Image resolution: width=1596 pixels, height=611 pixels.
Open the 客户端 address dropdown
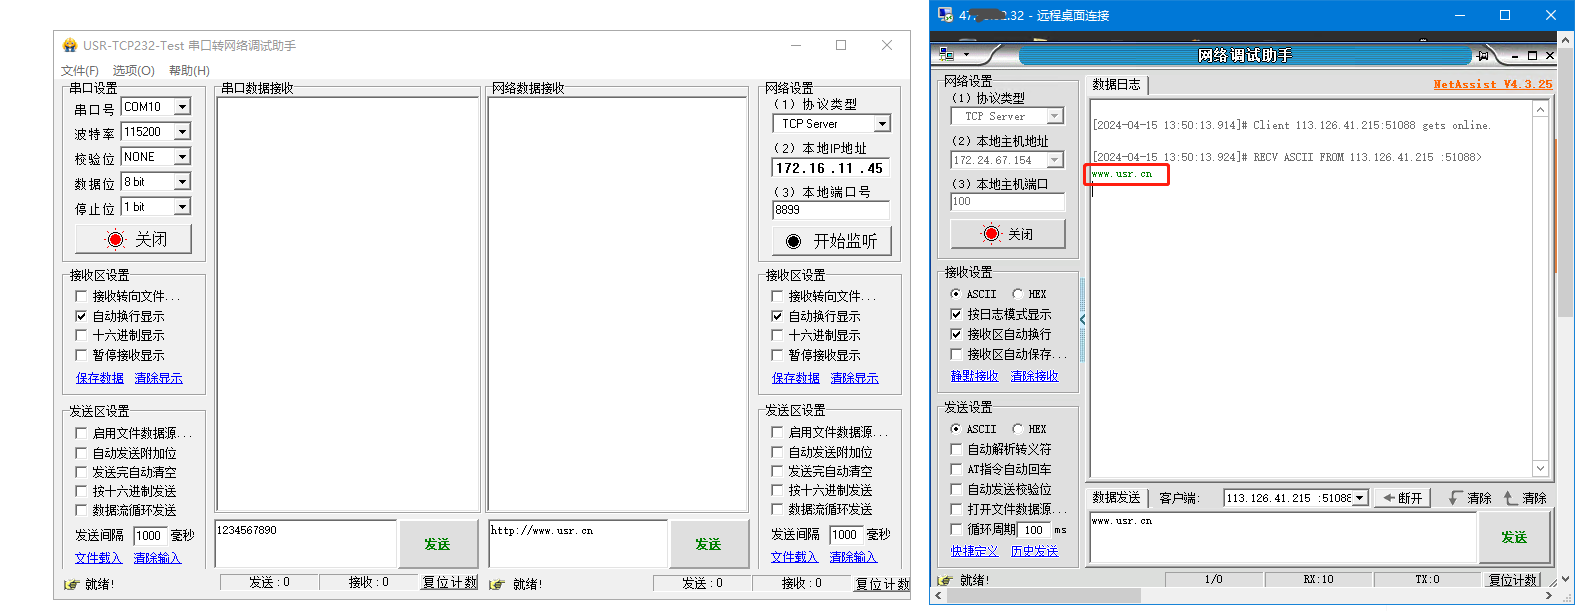pyautogui.click(x=1359, y=498)
